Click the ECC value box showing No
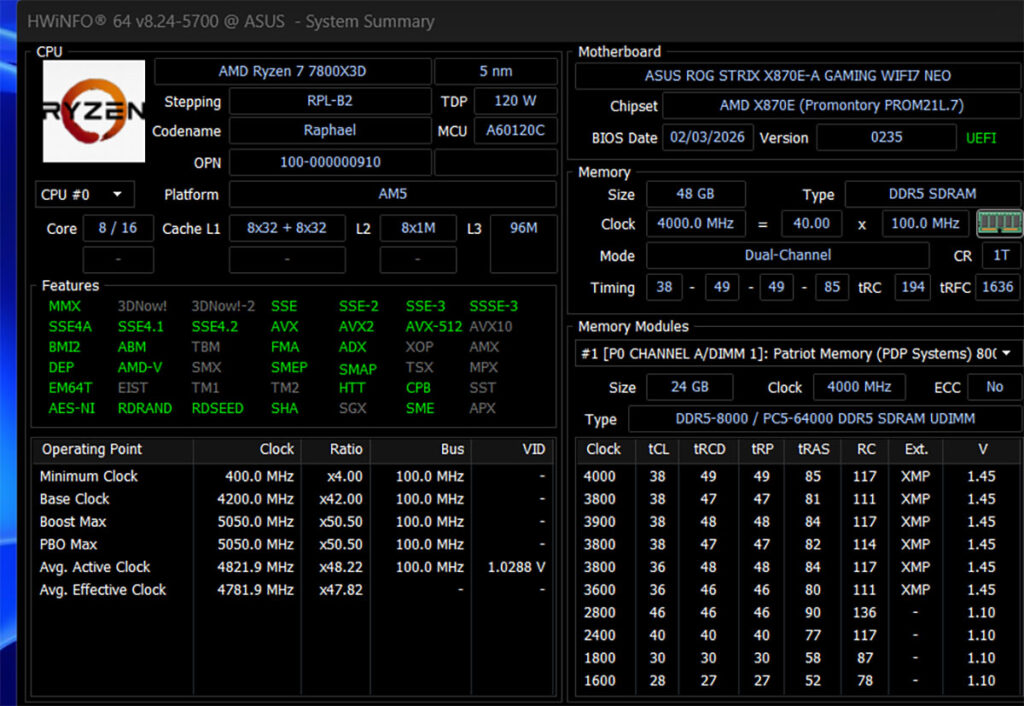This screenshot has height=706, width=1024. coord(994,387)
